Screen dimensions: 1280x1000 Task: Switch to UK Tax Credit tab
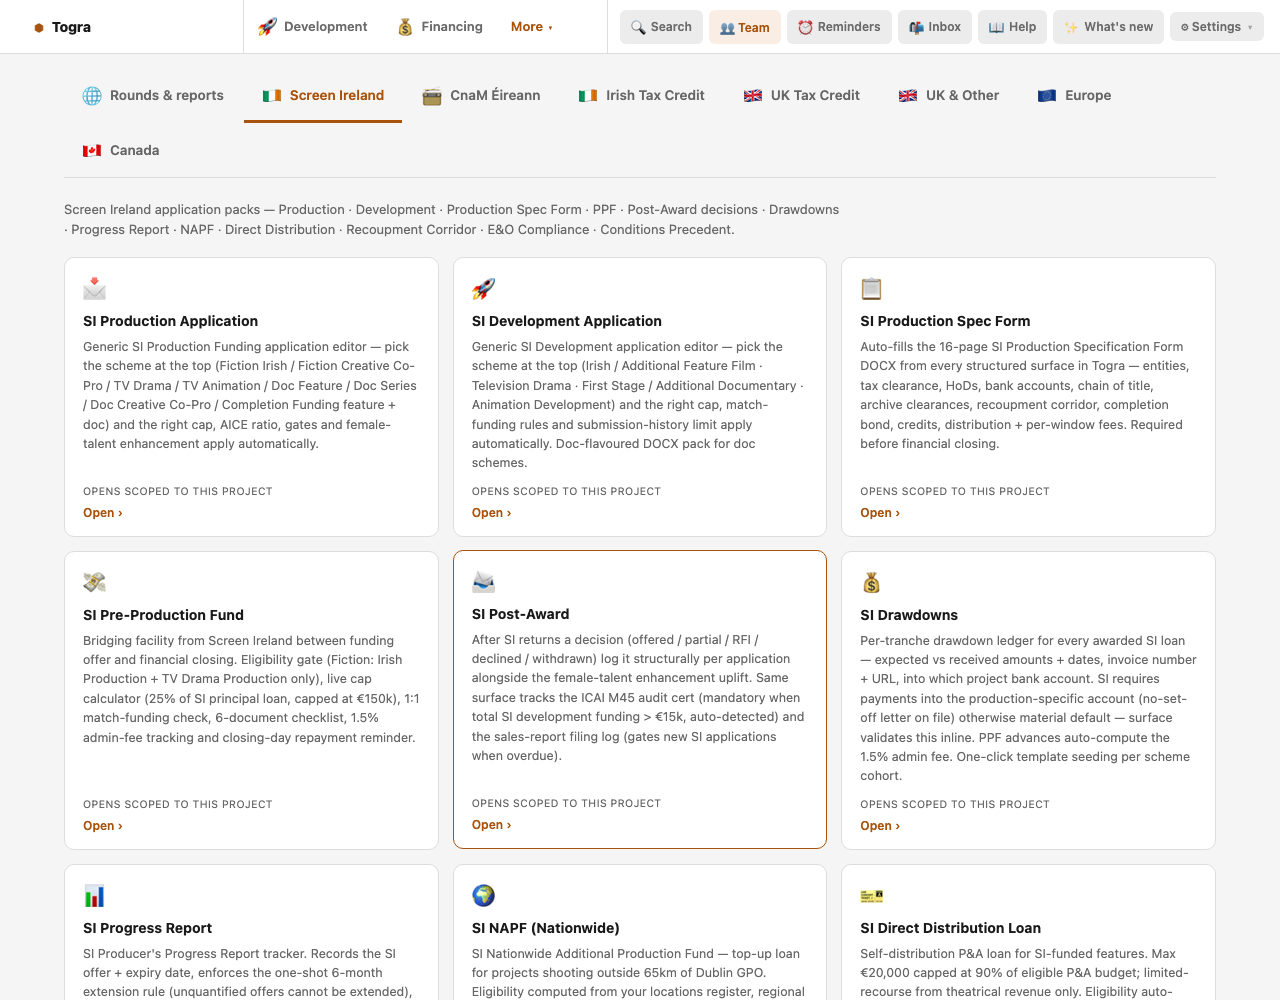pyautogui.click(x=801, y=96)
